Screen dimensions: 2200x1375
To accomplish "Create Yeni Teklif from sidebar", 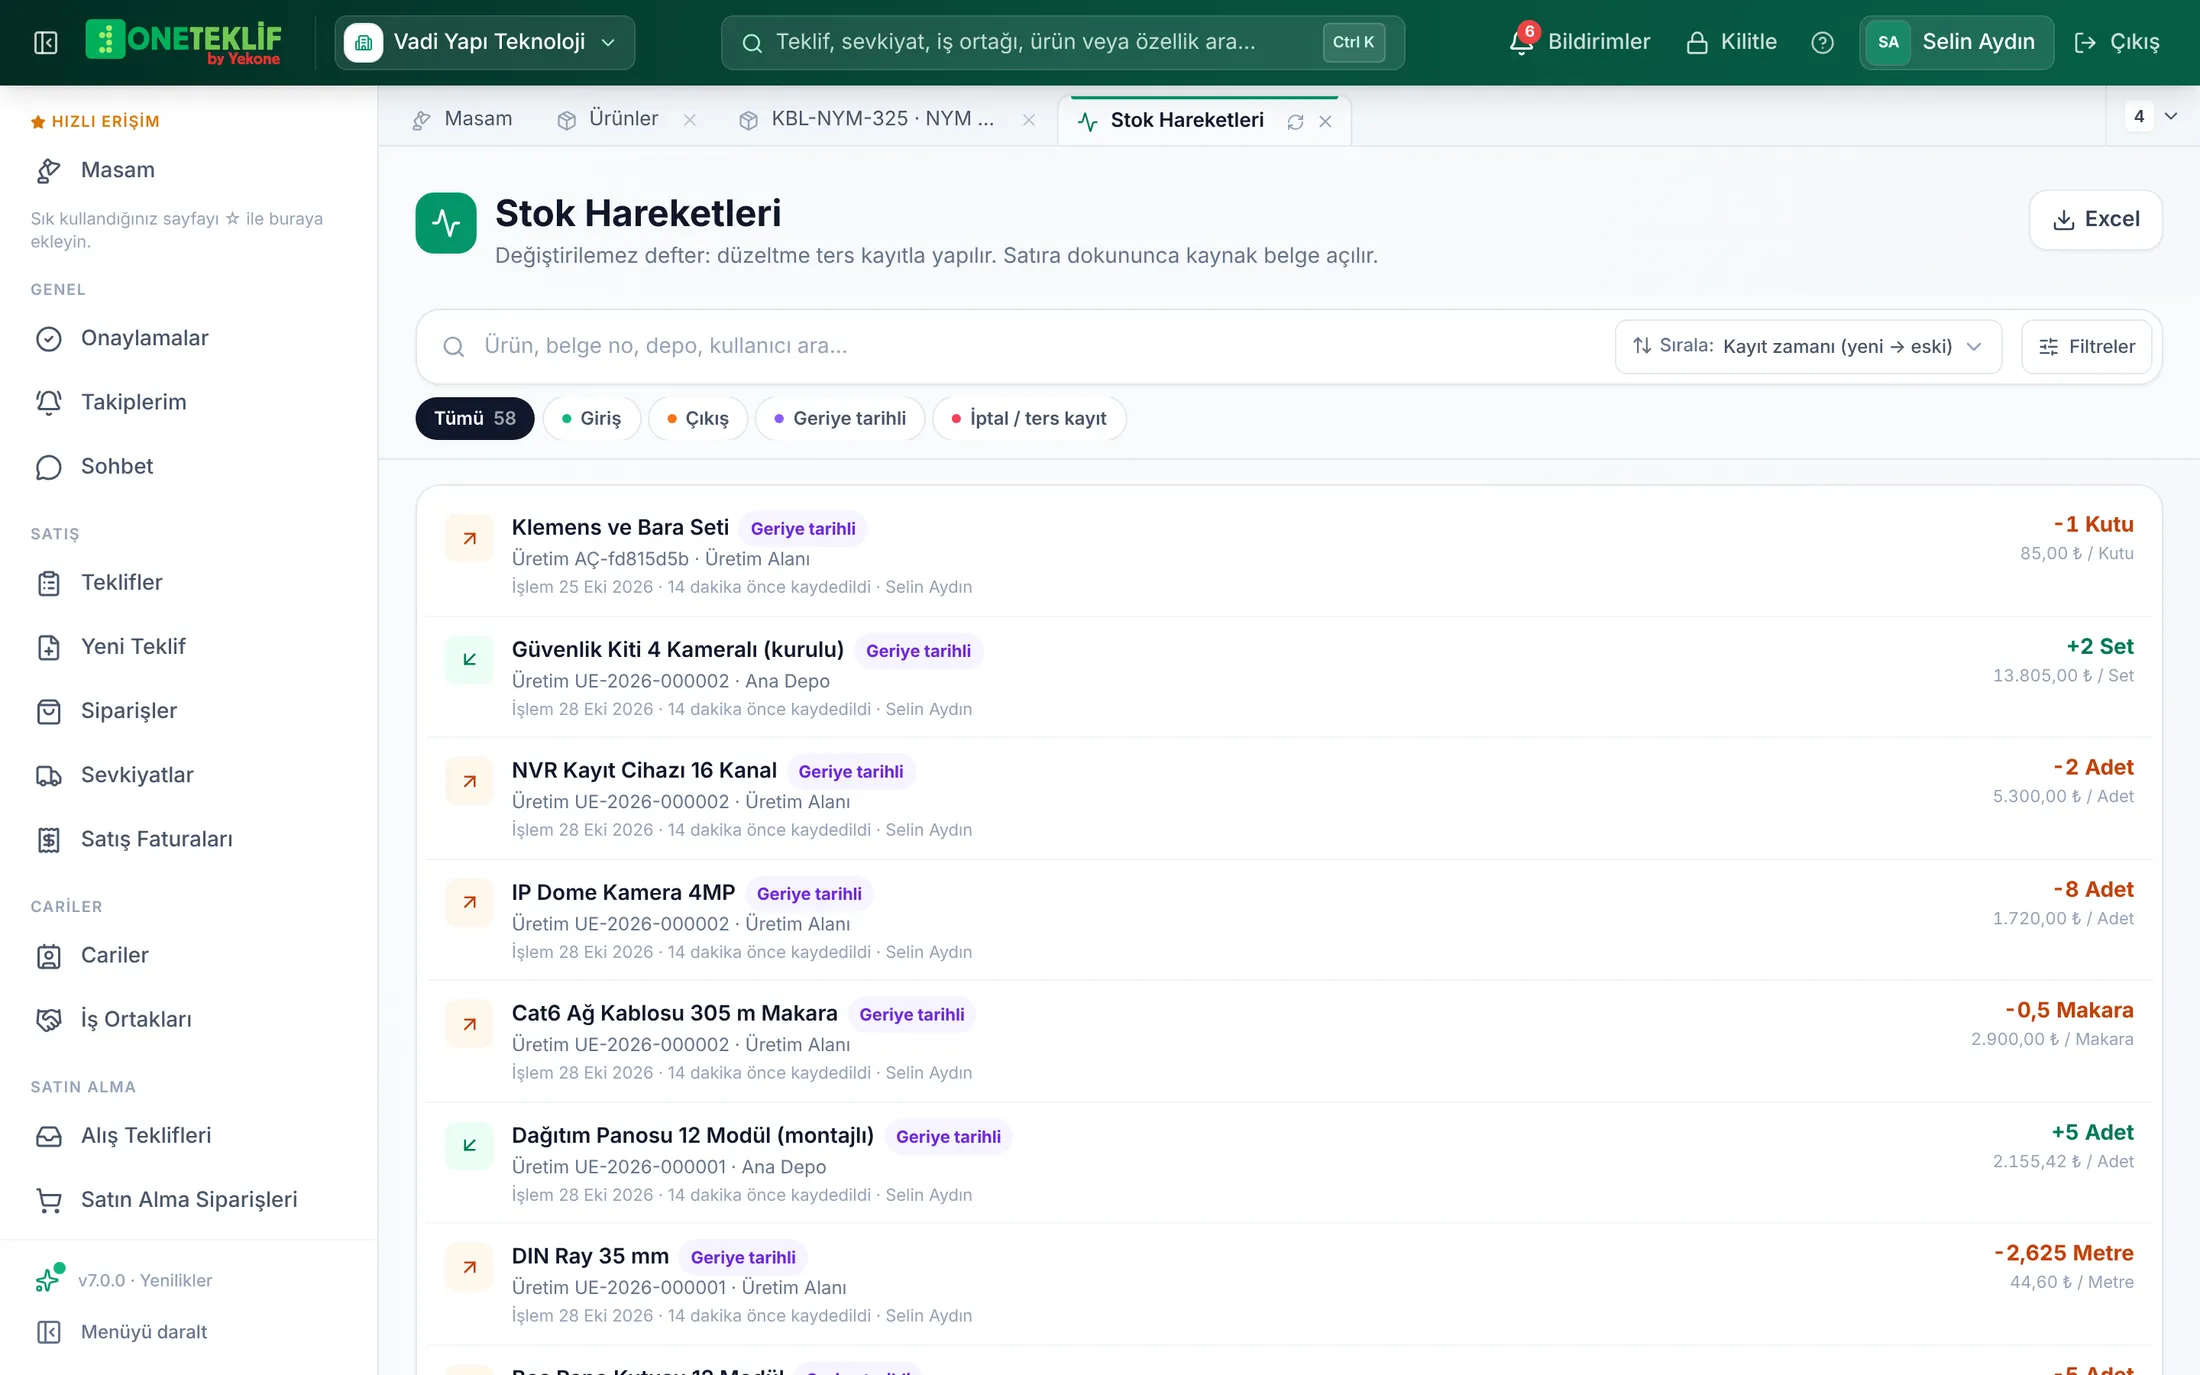I will coord(189,646).
